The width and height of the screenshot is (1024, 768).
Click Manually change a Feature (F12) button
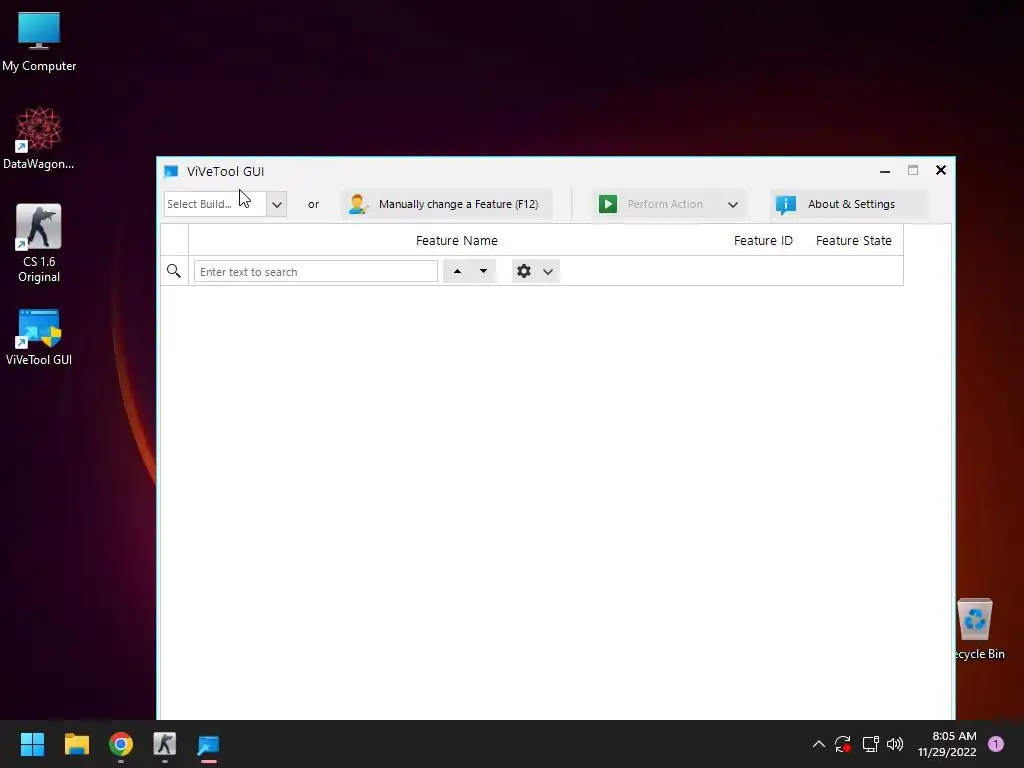[447, 204]
